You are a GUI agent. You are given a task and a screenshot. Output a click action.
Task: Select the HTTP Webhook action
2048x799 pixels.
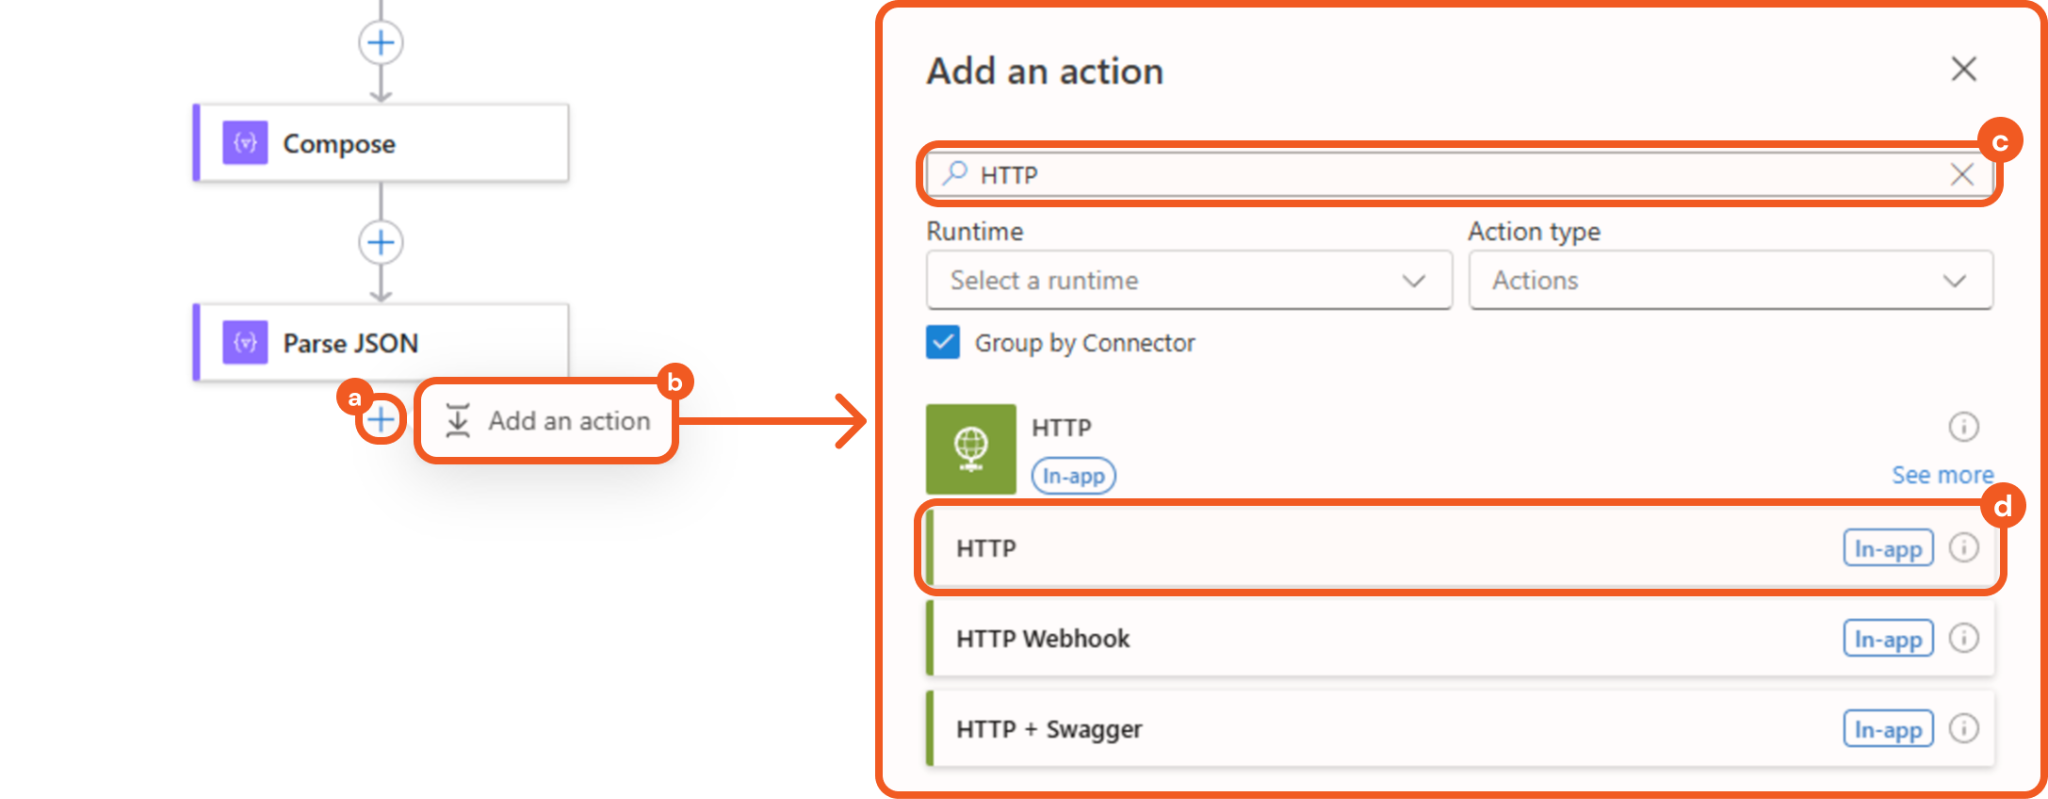click(x=1300, y=638)
